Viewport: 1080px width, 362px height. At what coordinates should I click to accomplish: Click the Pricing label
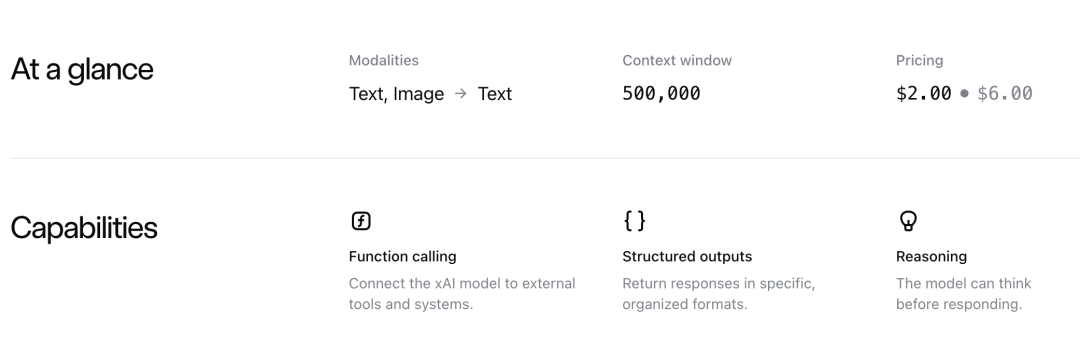pyautogui.click(x=920, y=61)
